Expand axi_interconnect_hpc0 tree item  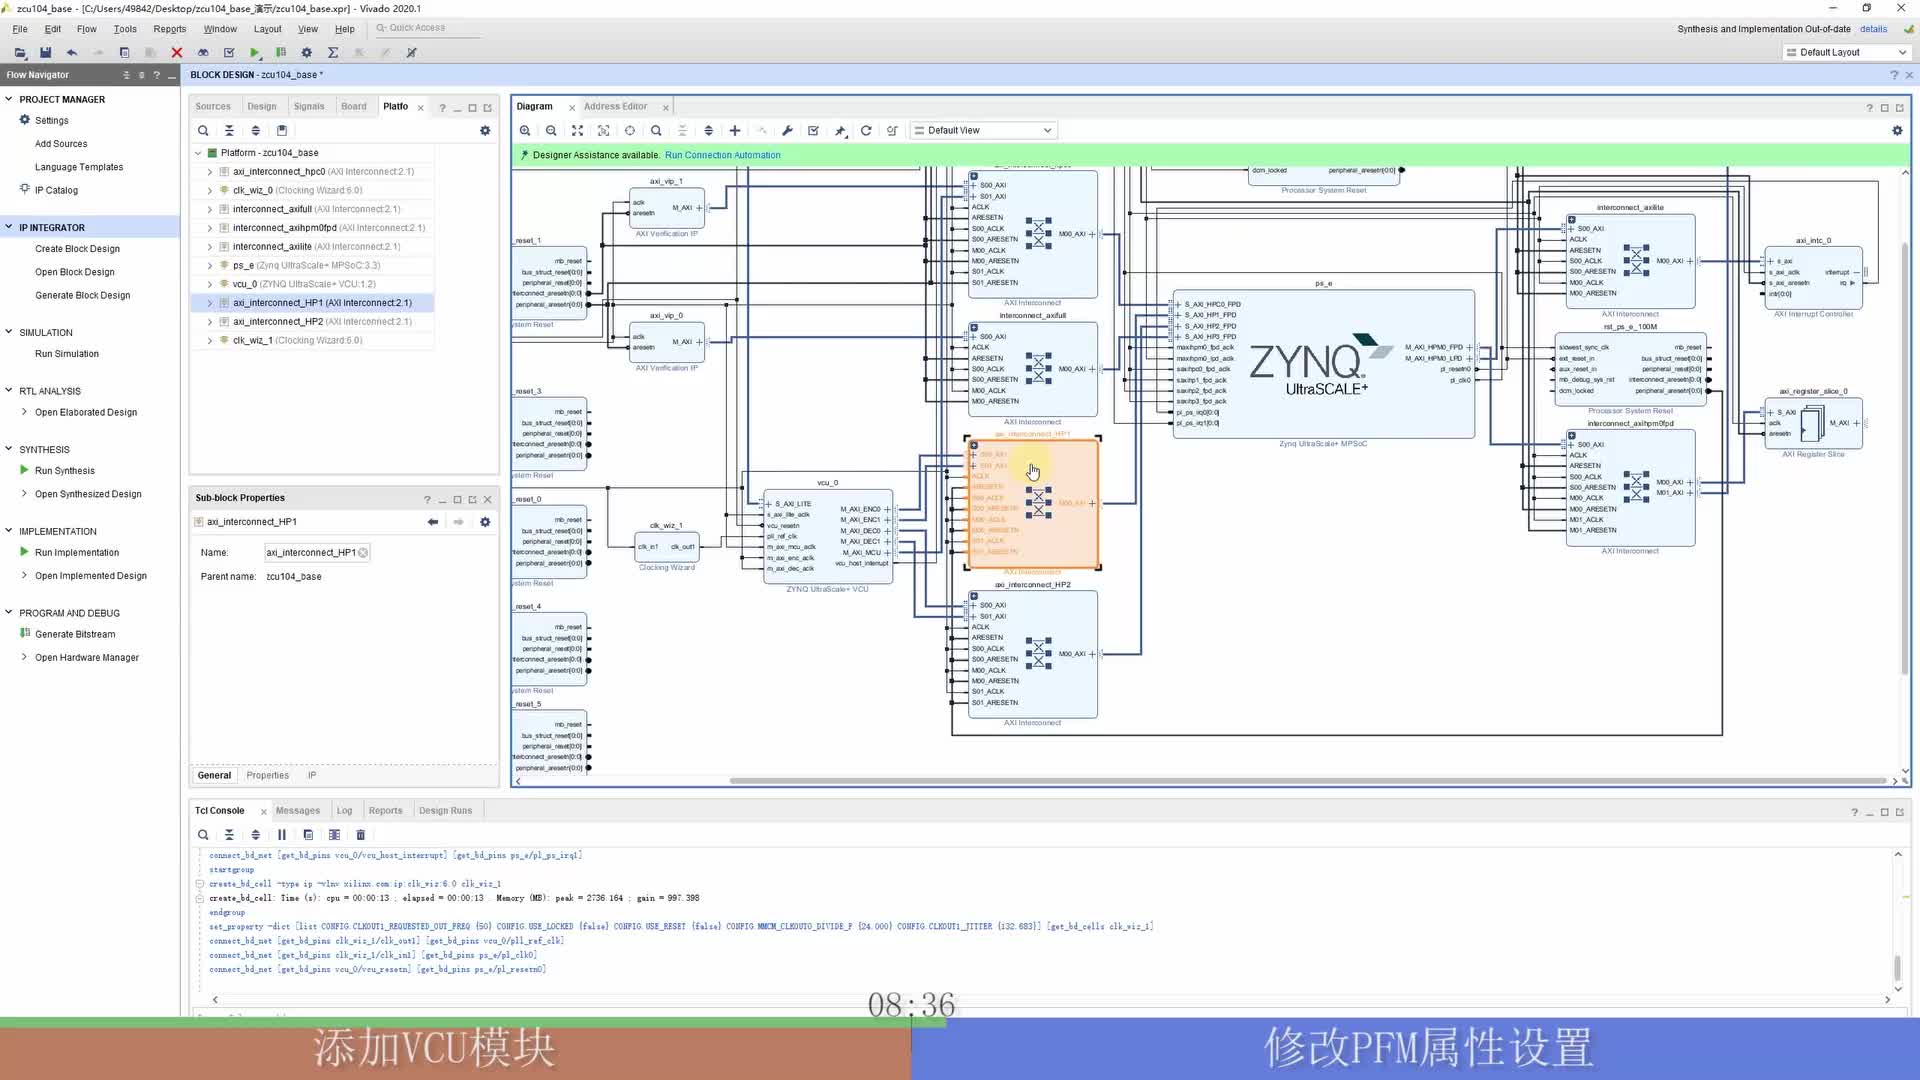point(210,171)
